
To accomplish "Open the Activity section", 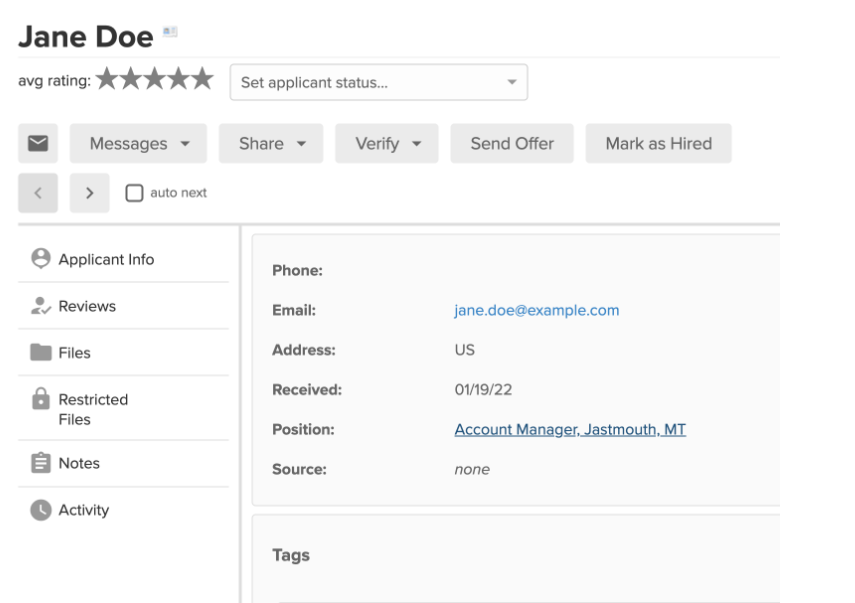I will [x=124, y=510].
